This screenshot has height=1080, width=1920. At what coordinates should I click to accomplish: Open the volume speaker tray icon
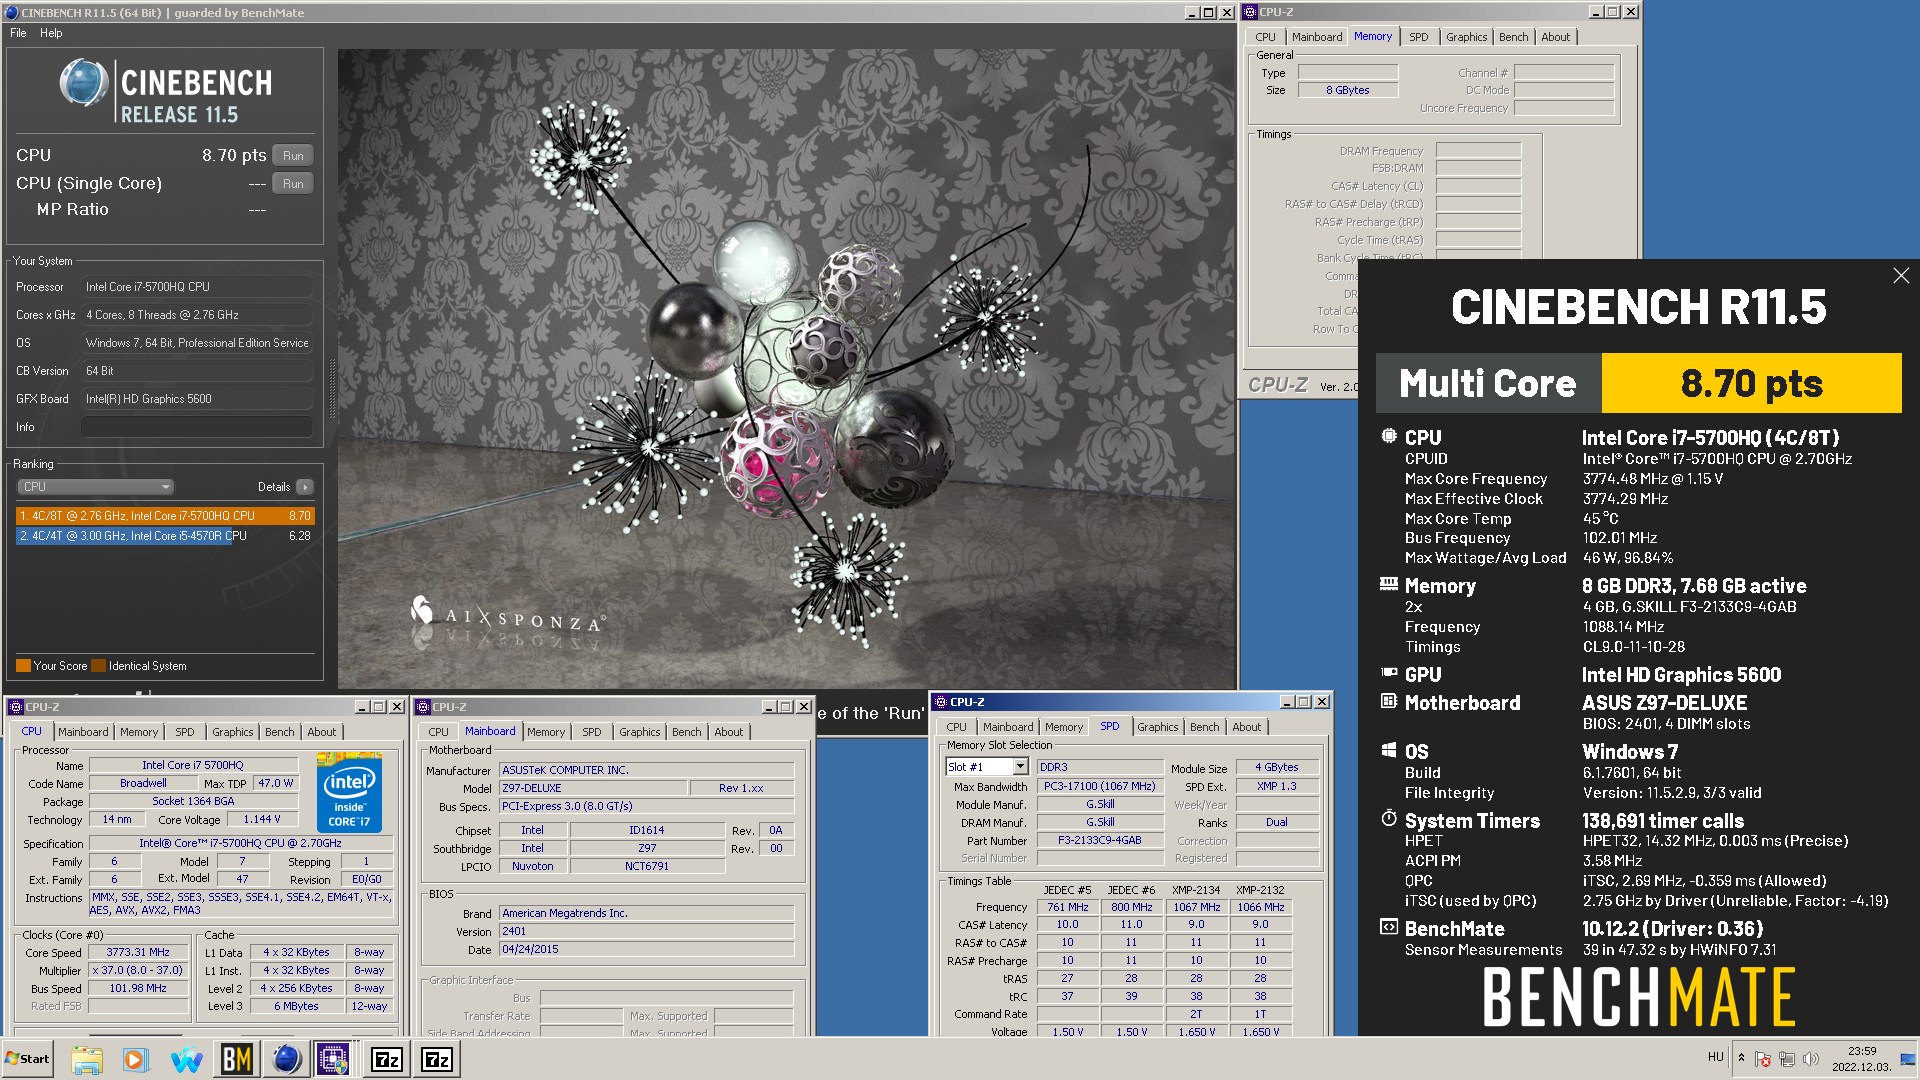(x=1810, y=1058)
